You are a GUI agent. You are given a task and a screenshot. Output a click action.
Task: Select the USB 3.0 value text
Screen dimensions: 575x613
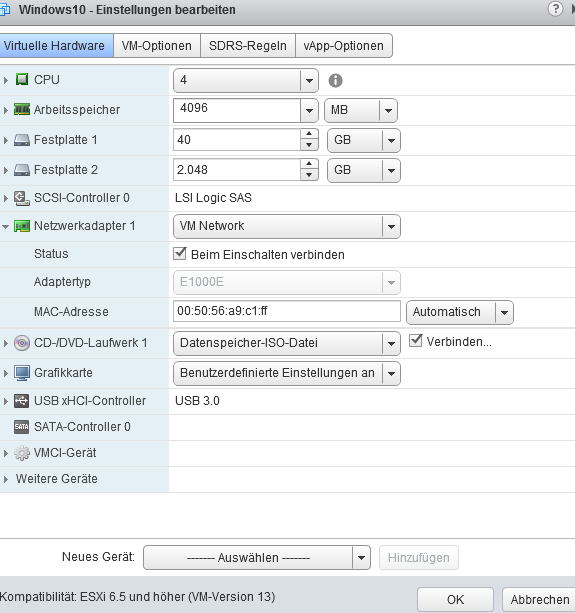click(197, 401)
